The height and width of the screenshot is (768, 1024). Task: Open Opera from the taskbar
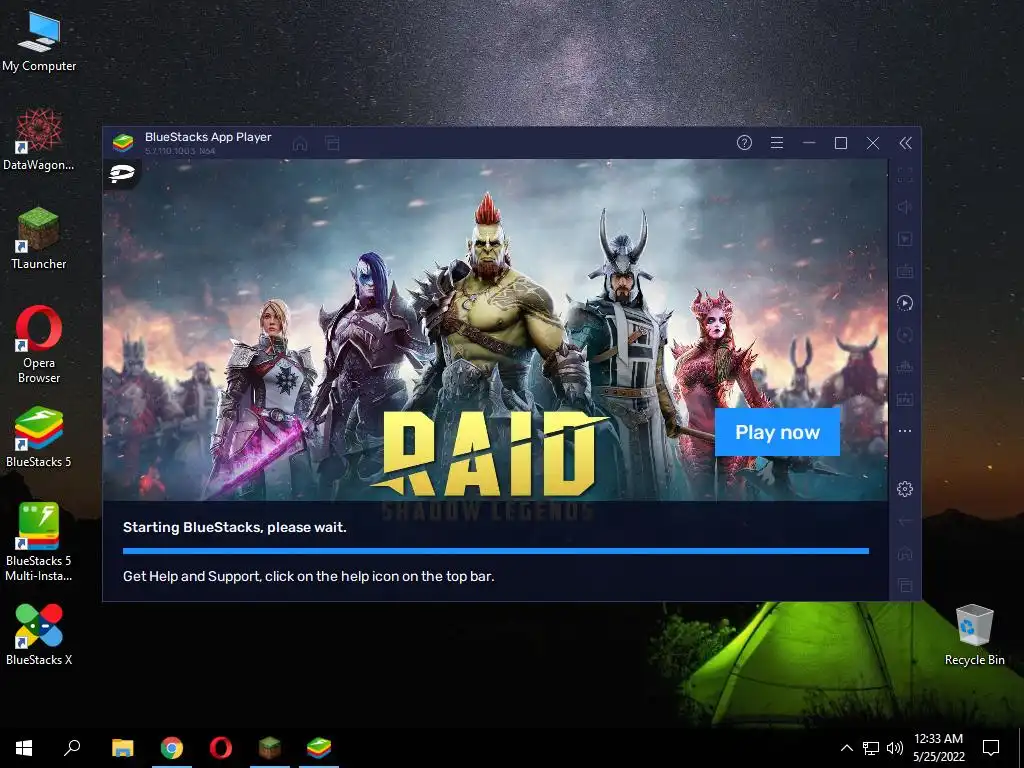[221, 748]
